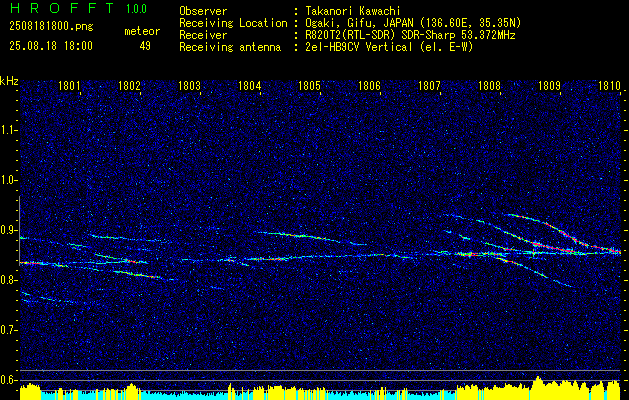Click the 1805 time axis marker
629x400 pixels.
tap(309, 85)
